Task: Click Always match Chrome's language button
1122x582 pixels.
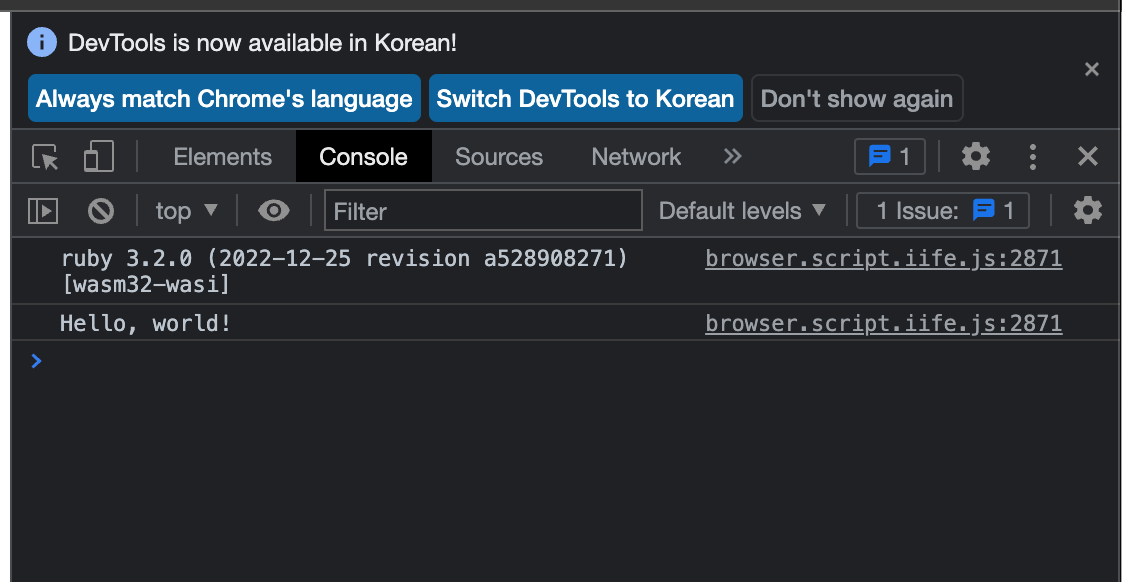Action: (224, 98)
